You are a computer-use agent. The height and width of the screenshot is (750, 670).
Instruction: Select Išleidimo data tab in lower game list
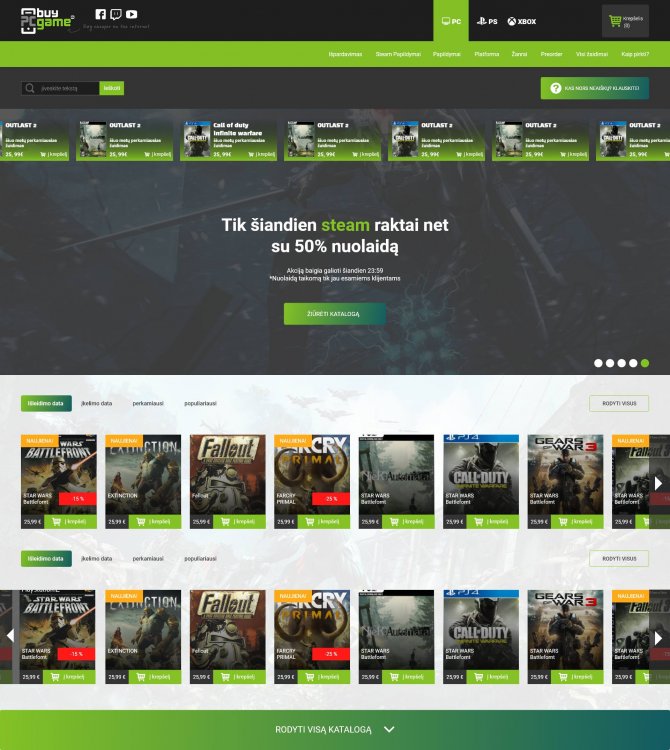coord(46,558)
